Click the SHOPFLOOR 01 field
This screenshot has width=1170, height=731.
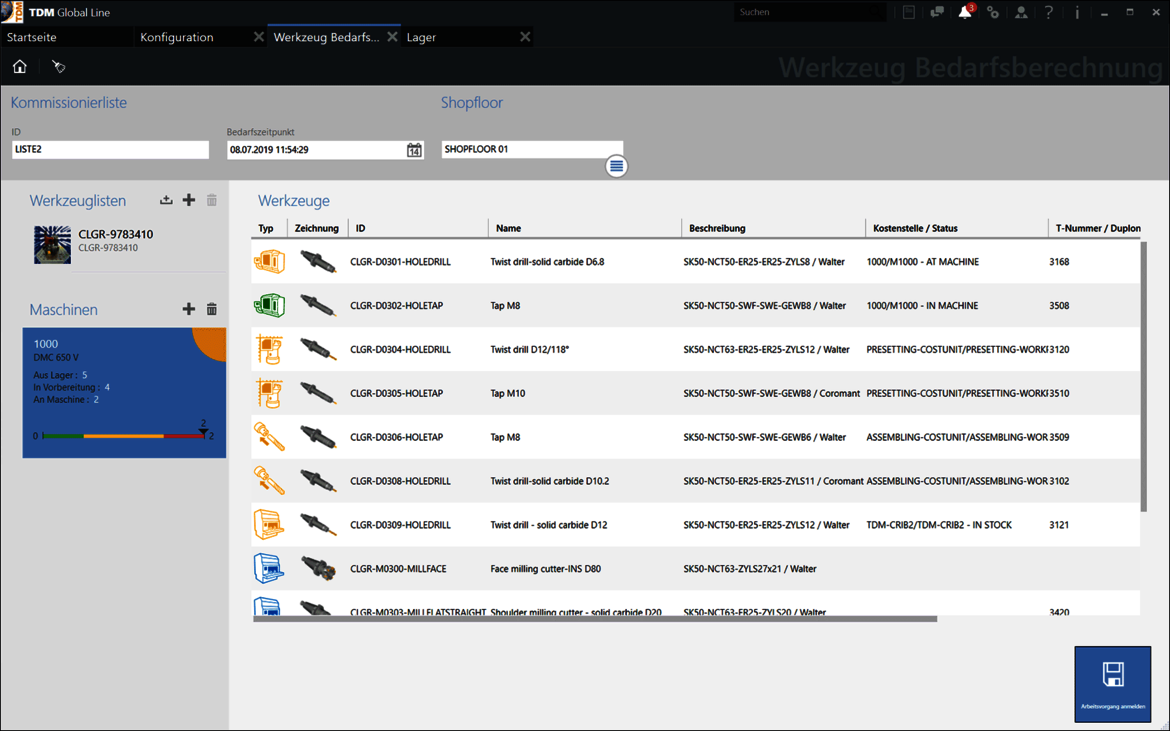point(532,149)
